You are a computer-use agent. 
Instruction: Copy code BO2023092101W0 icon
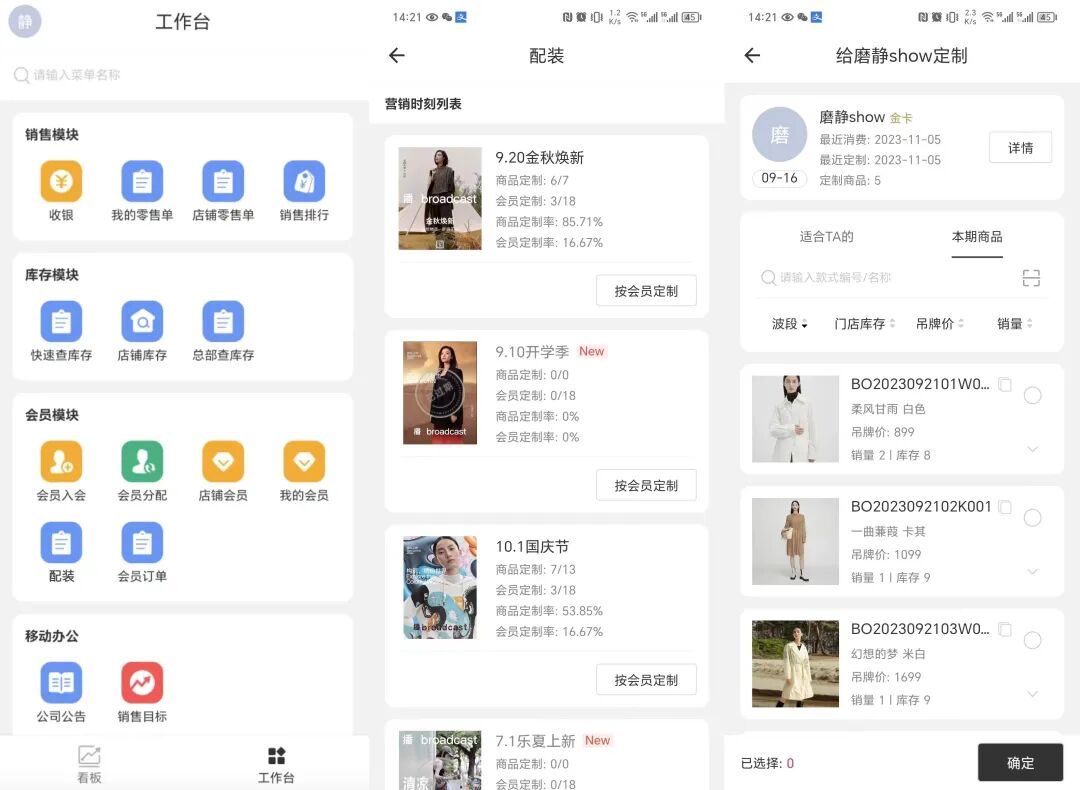pyautogui.click(x=1005, y=384)
